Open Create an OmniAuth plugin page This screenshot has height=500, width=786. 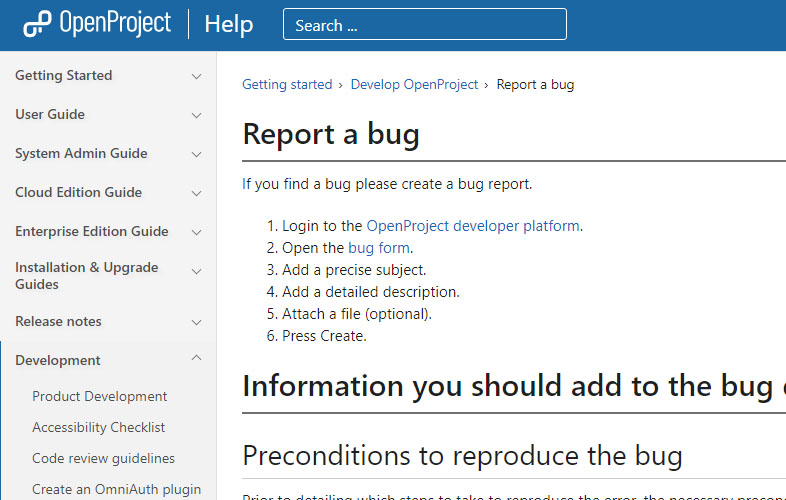point(116,489)
